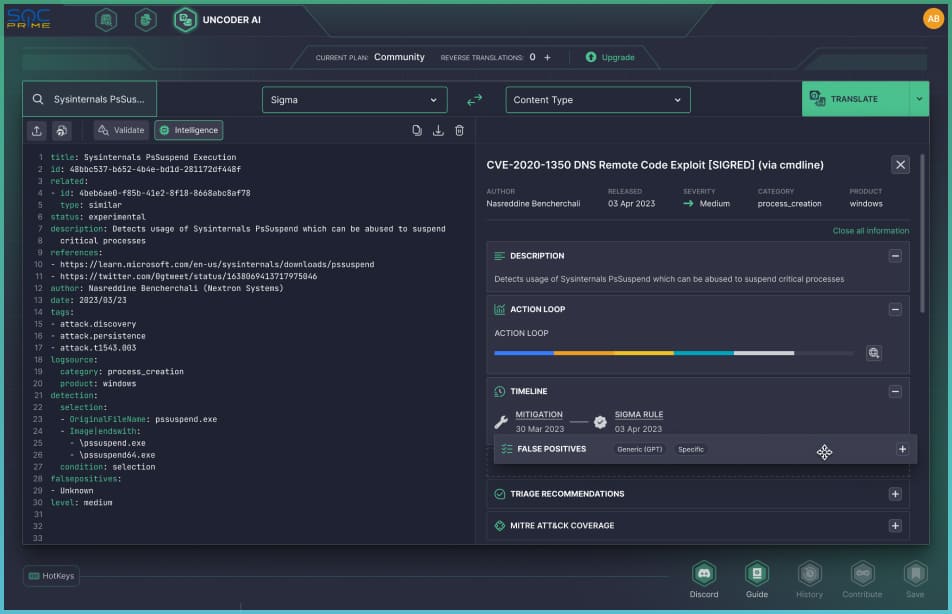Open the Content Type dropdown
The width and height of the screenshot is (952, 614).
coord(597,100)
